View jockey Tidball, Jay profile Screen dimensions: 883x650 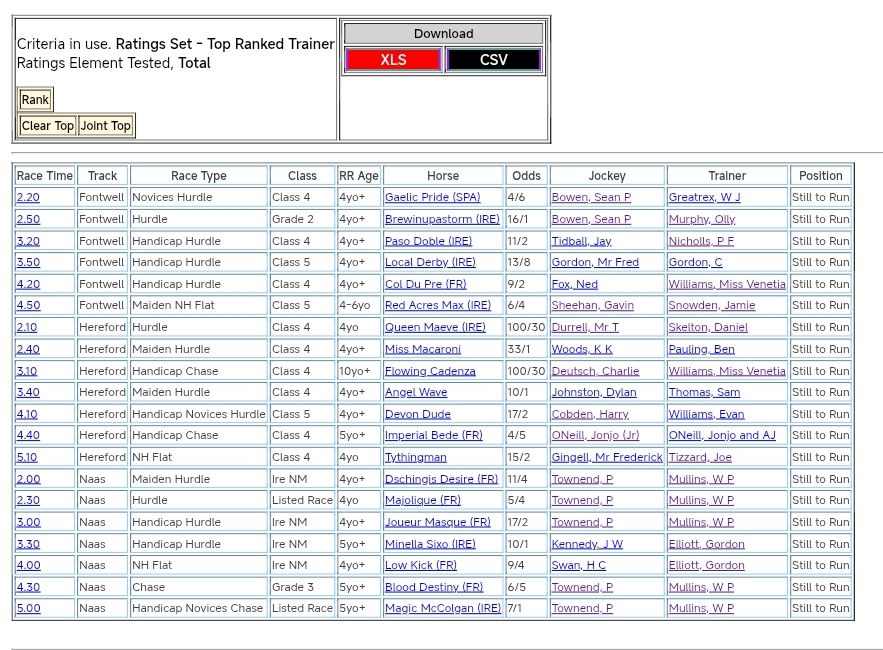tap(581, 241)
